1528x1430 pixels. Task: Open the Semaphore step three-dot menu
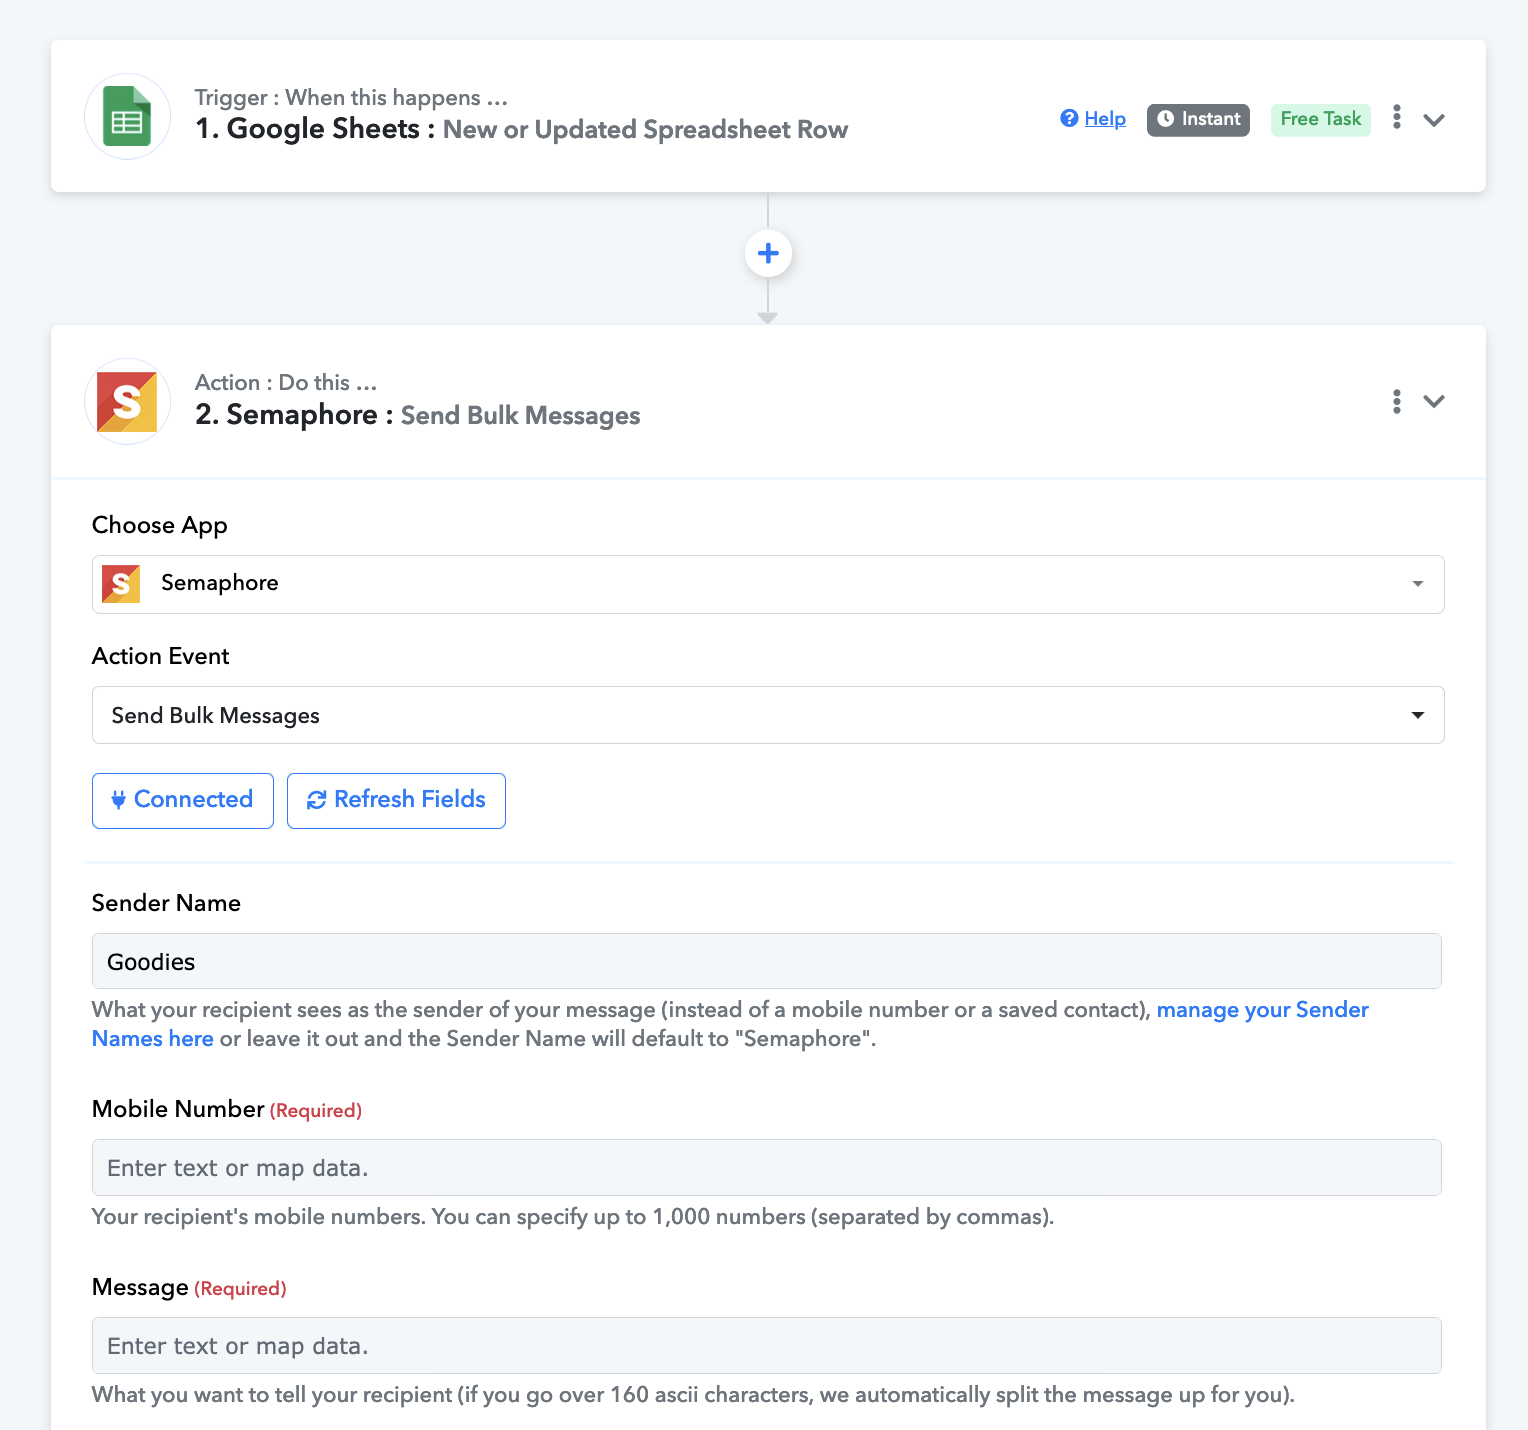coord(1397,401)
